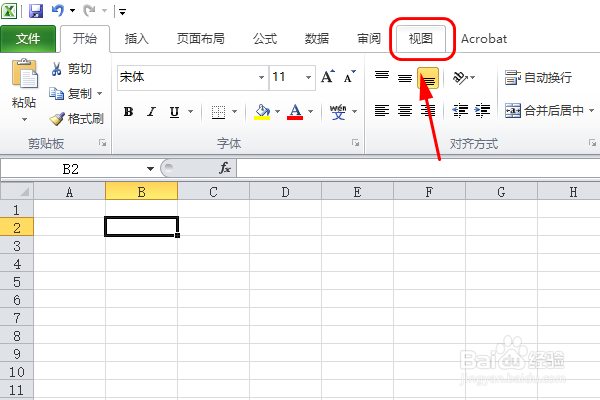
Task: Open the 对齐方式 alignment dialog launcher
Action: 592,143
